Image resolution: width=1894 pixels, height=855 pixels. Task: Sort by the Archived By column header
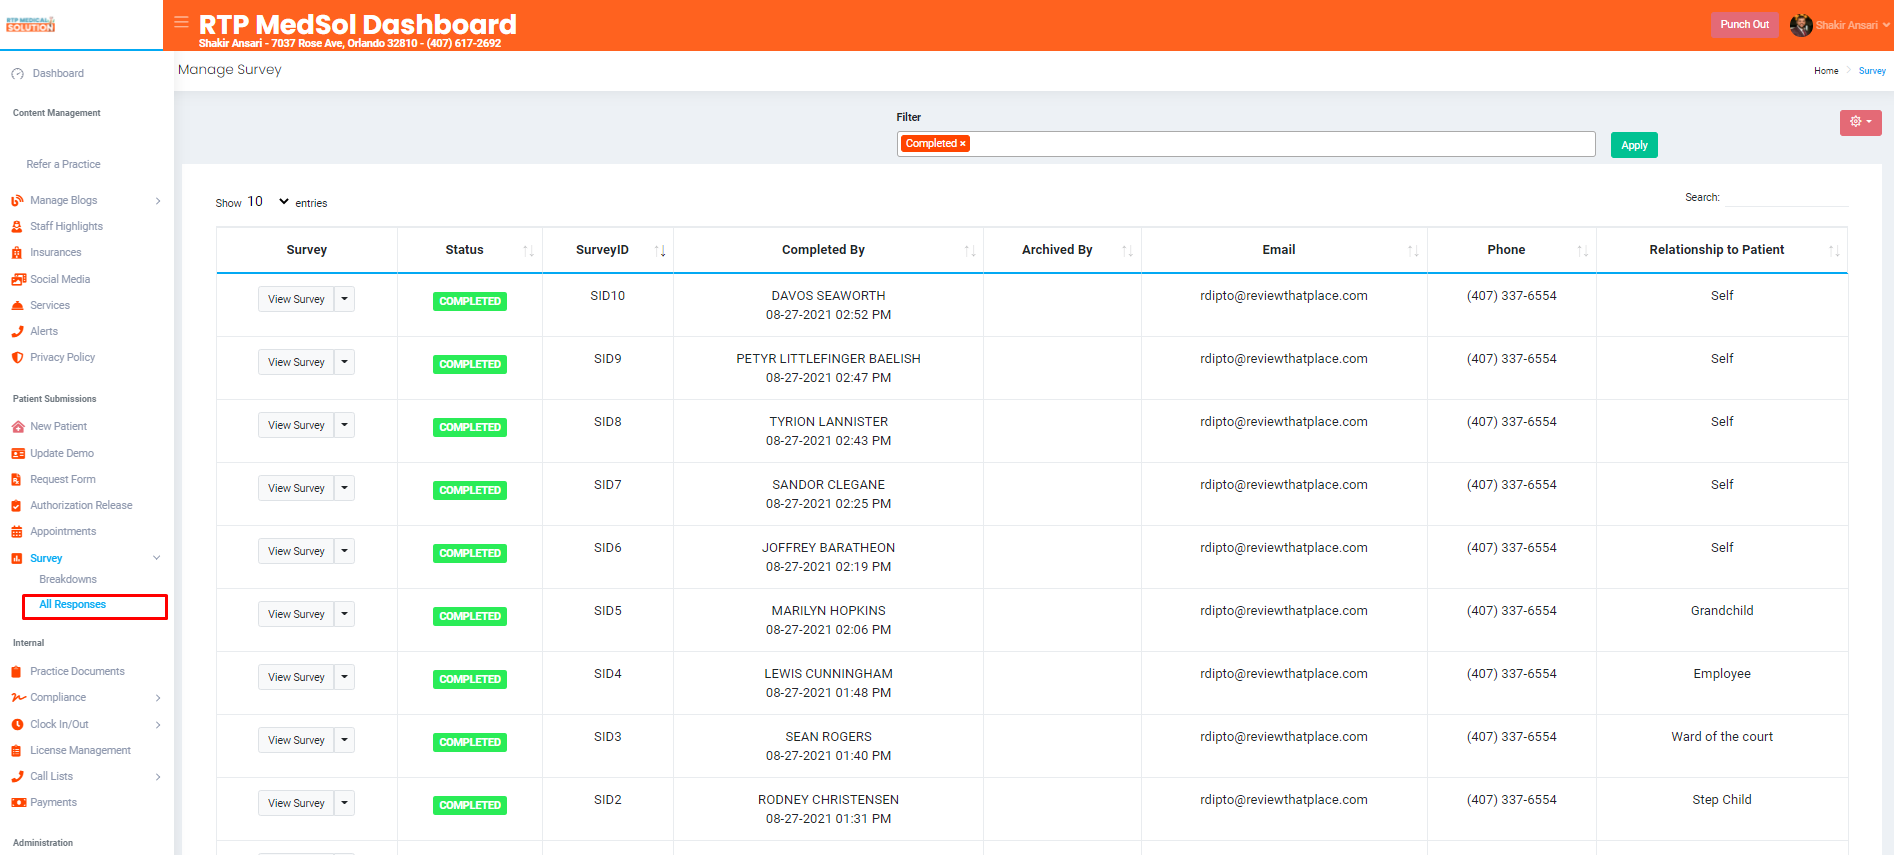click(1062, 250)
